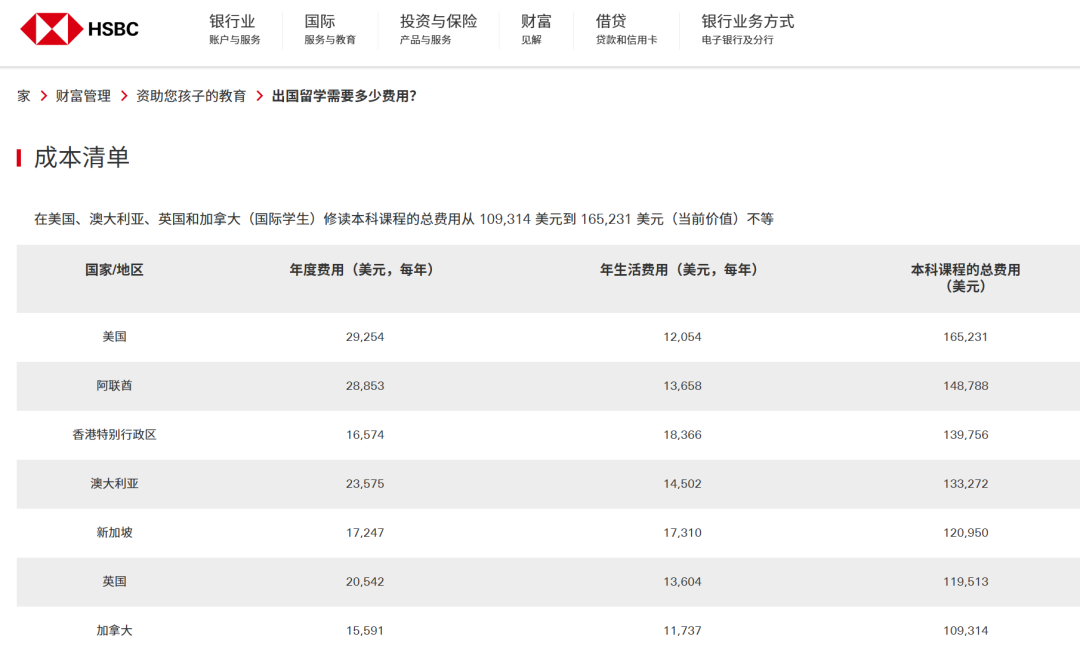The width and height of the screenshot is (1080, 655).
Task: Navigate to 财富管理 breadcrumb
Action: point(83,96)
